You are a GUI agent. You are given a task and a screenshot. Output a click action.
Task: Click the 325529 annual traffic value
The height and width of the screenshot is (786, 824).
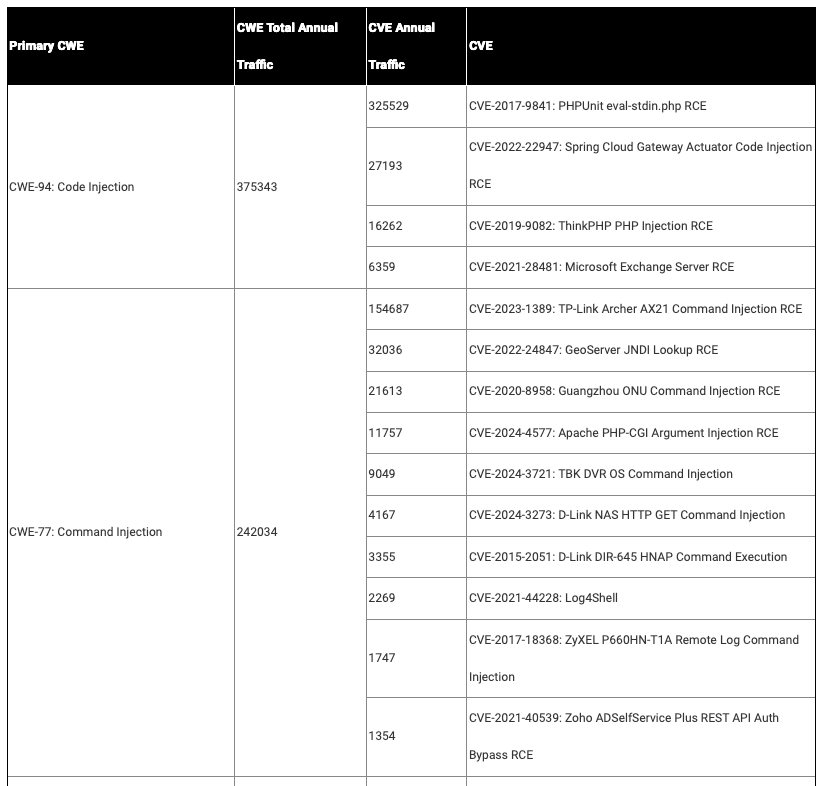pos(388,106)
